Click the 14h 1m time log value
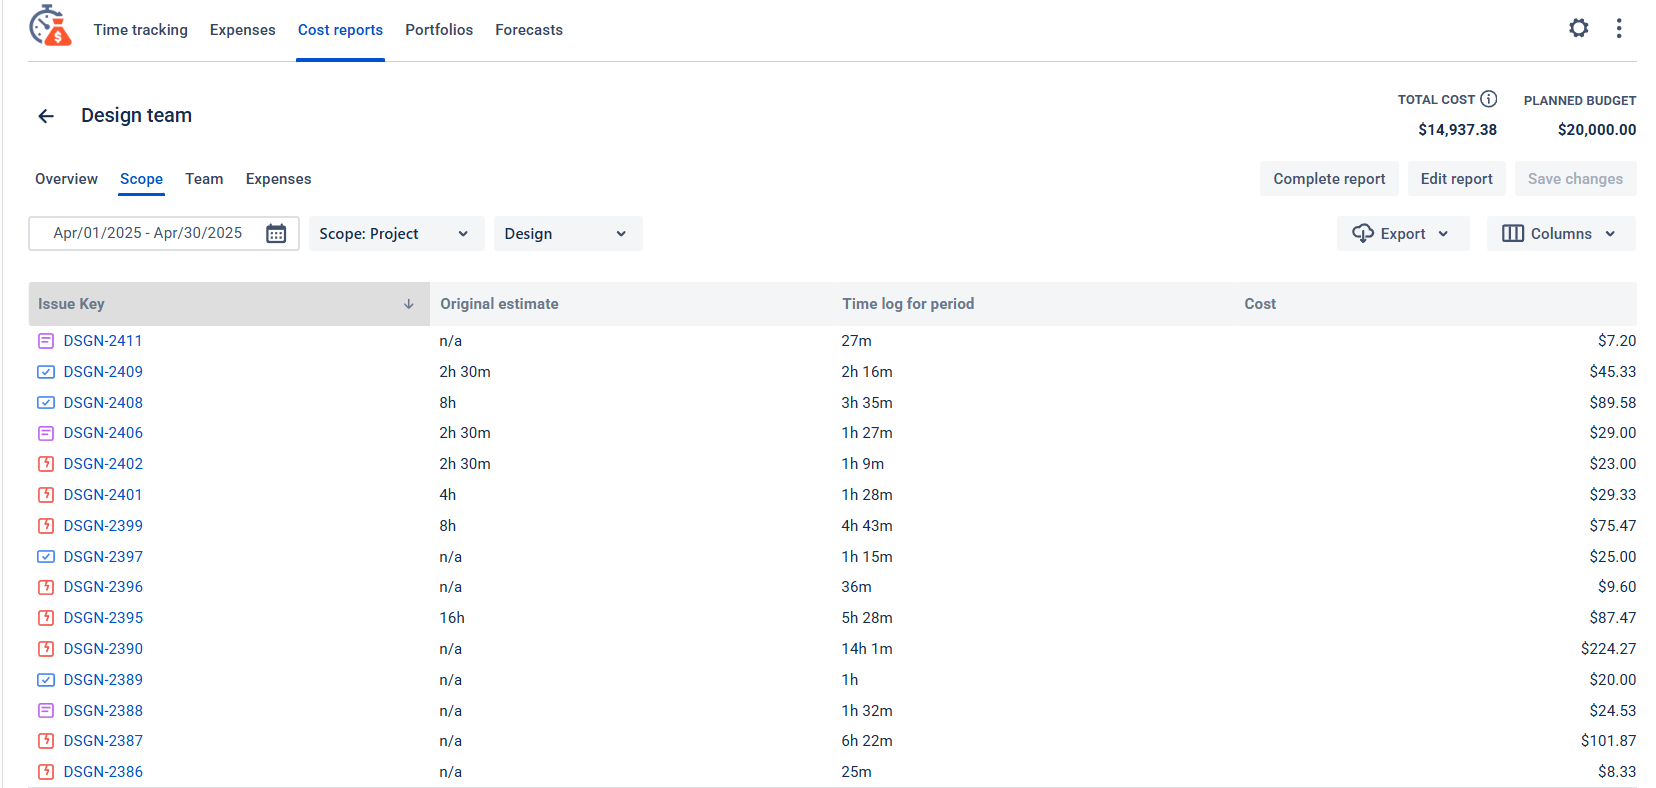The width and height of the screenshot is (1656, 788). click(867, 649)
